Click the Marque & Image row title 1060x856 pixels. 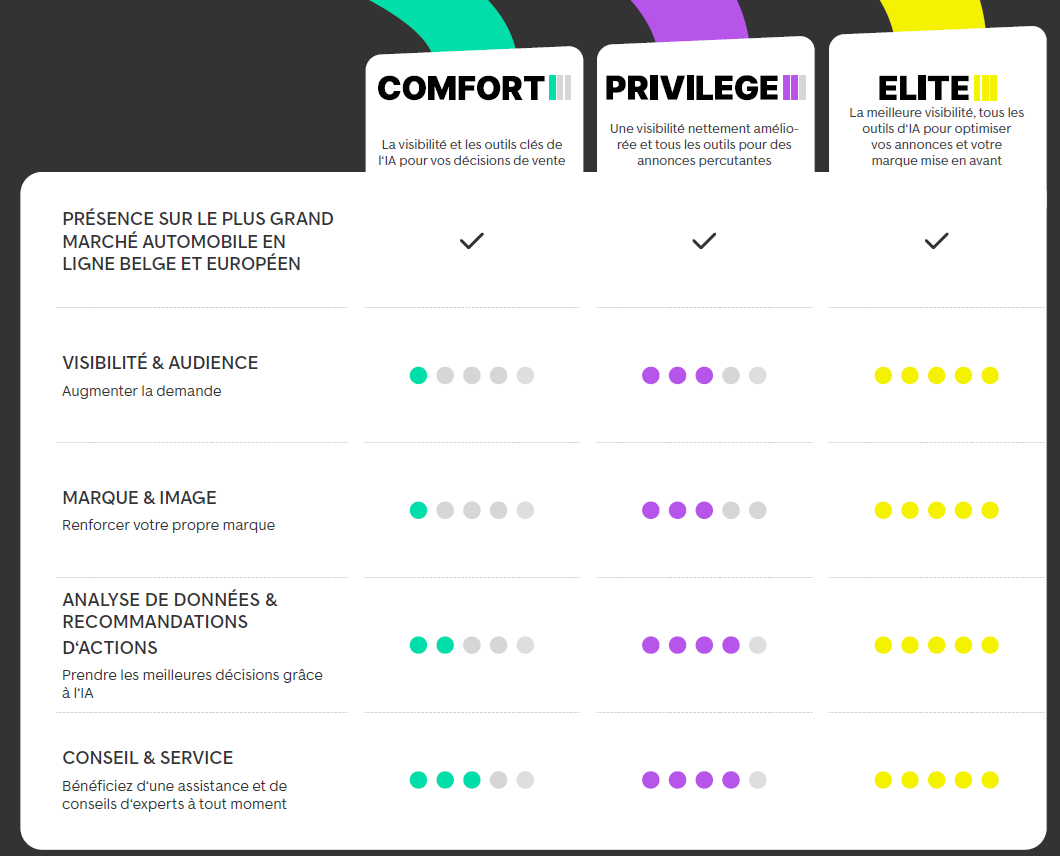[x=139, y=498]
